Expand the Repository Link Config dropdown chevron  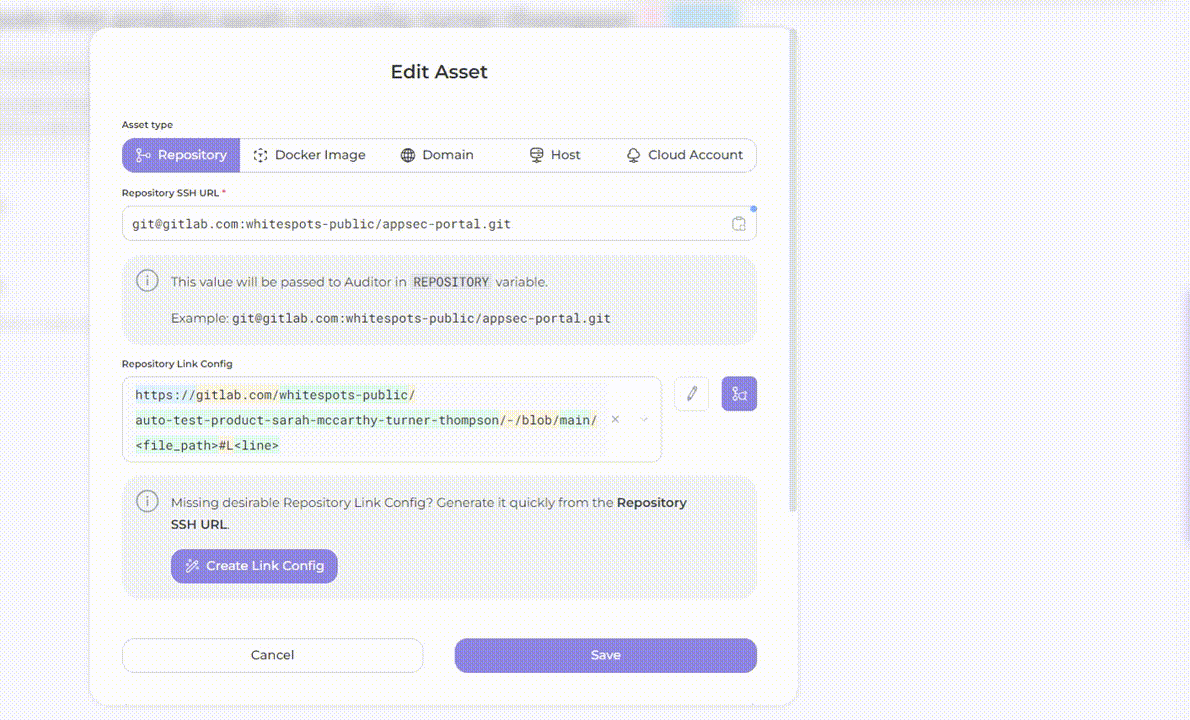click(x=643, y=420)
